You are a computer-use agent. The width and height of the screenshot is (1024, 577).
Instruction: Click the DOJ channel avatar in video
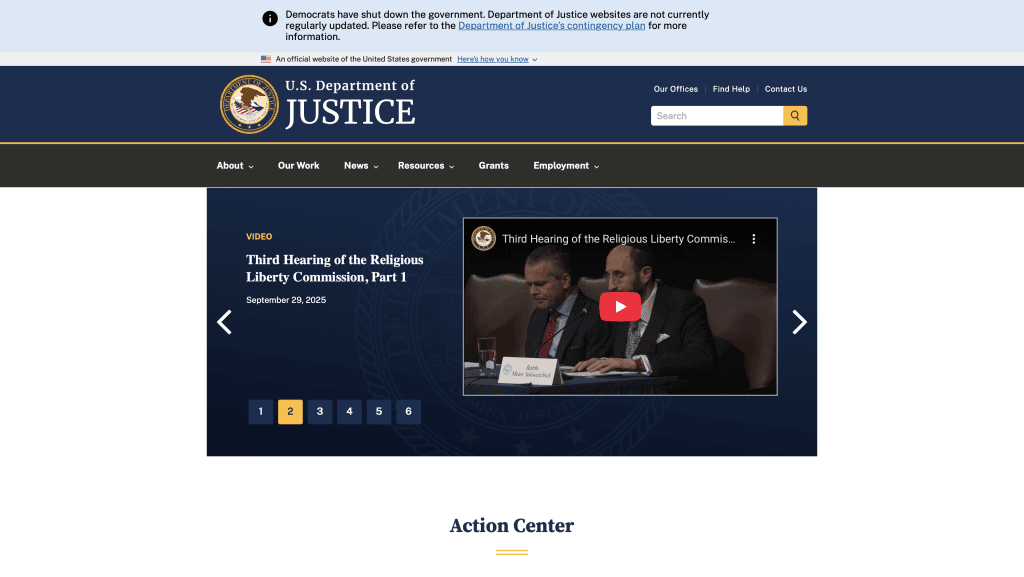coord(484,239)
